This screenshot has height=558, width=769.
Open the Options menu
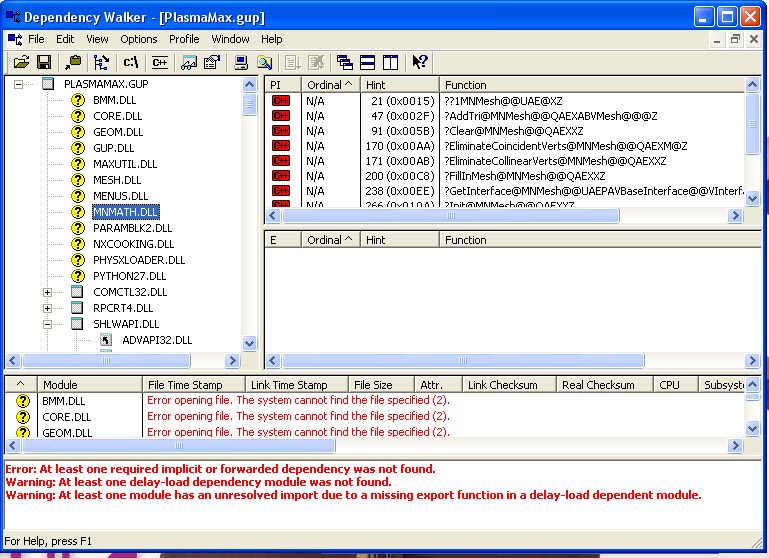coord(139,39)
